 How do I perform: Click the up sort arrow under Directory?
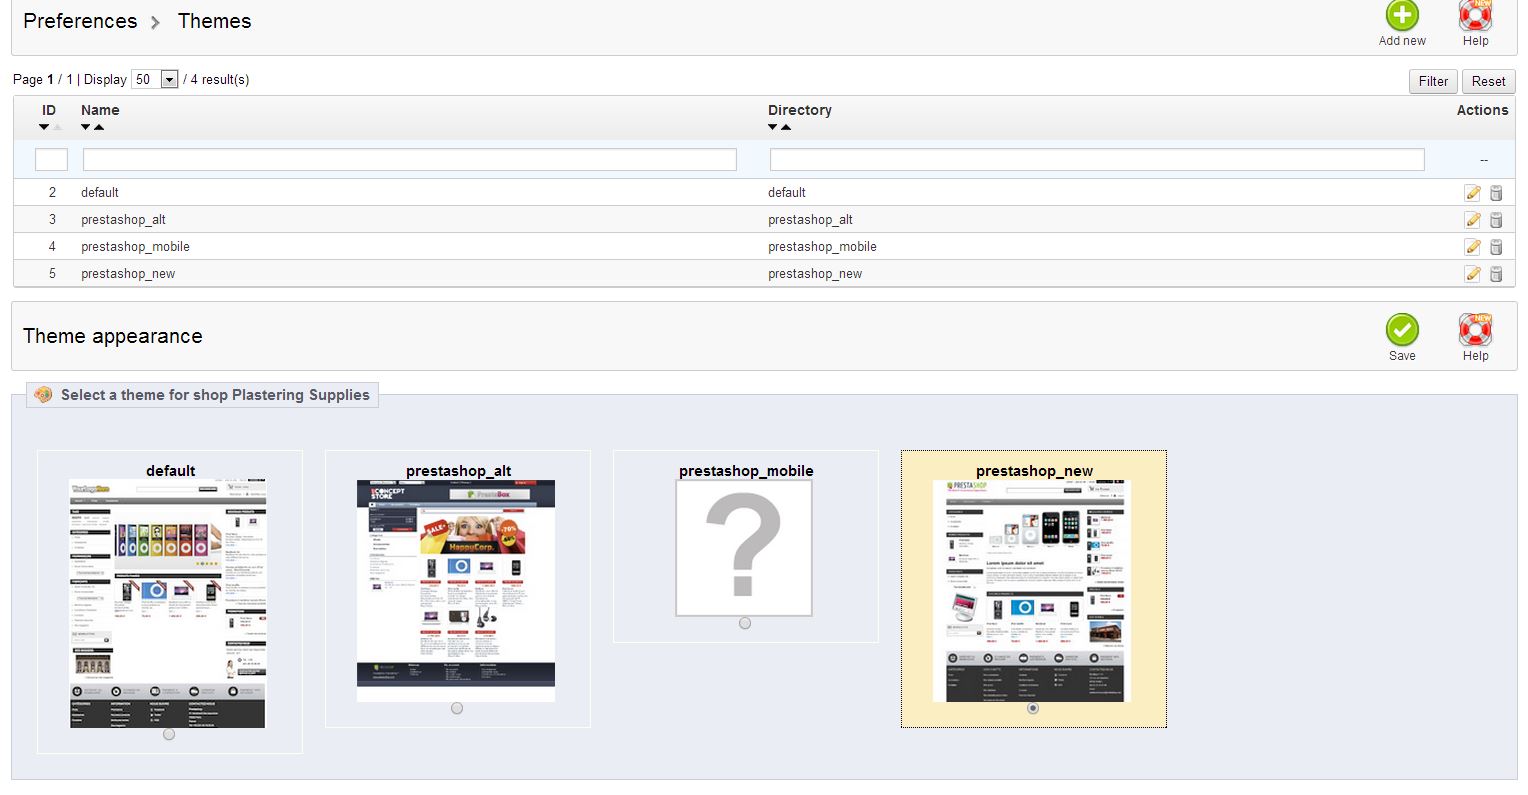tap(786, 127)
